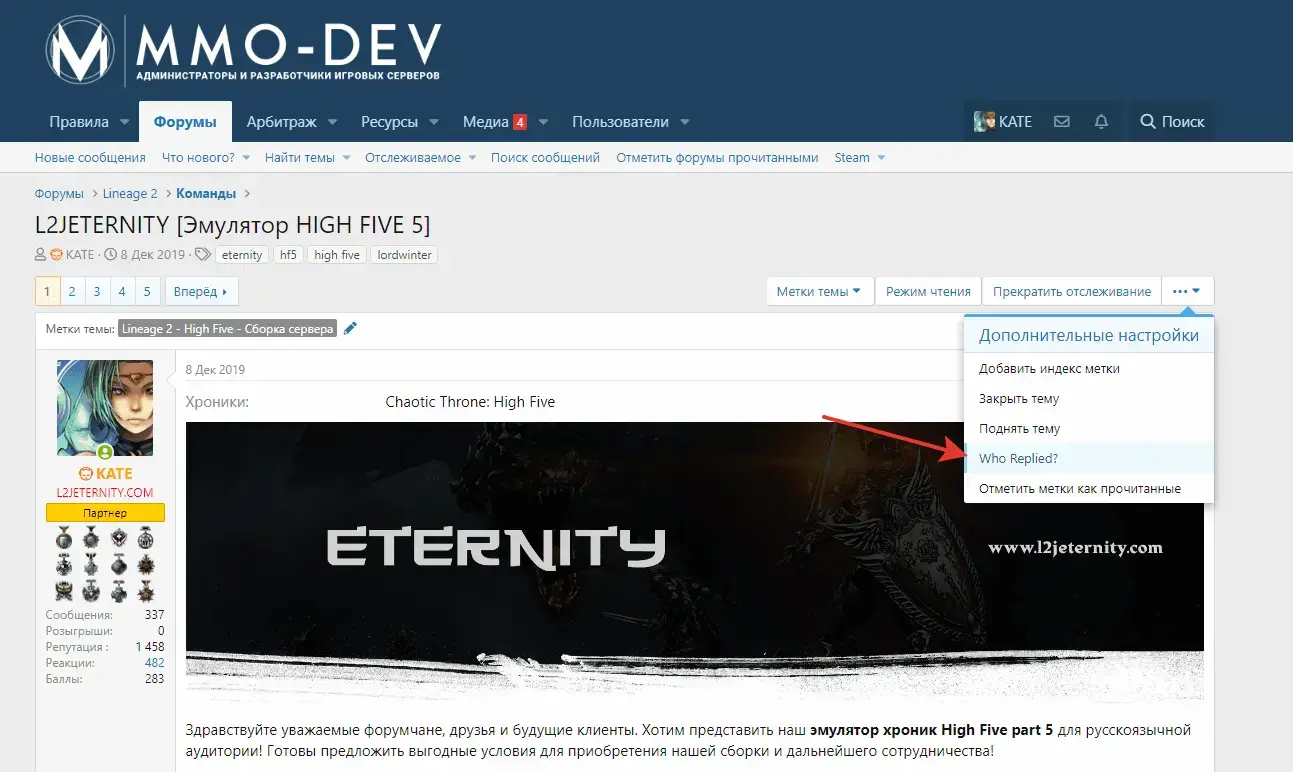Open Поиск сообщений link

coord(545,158)
